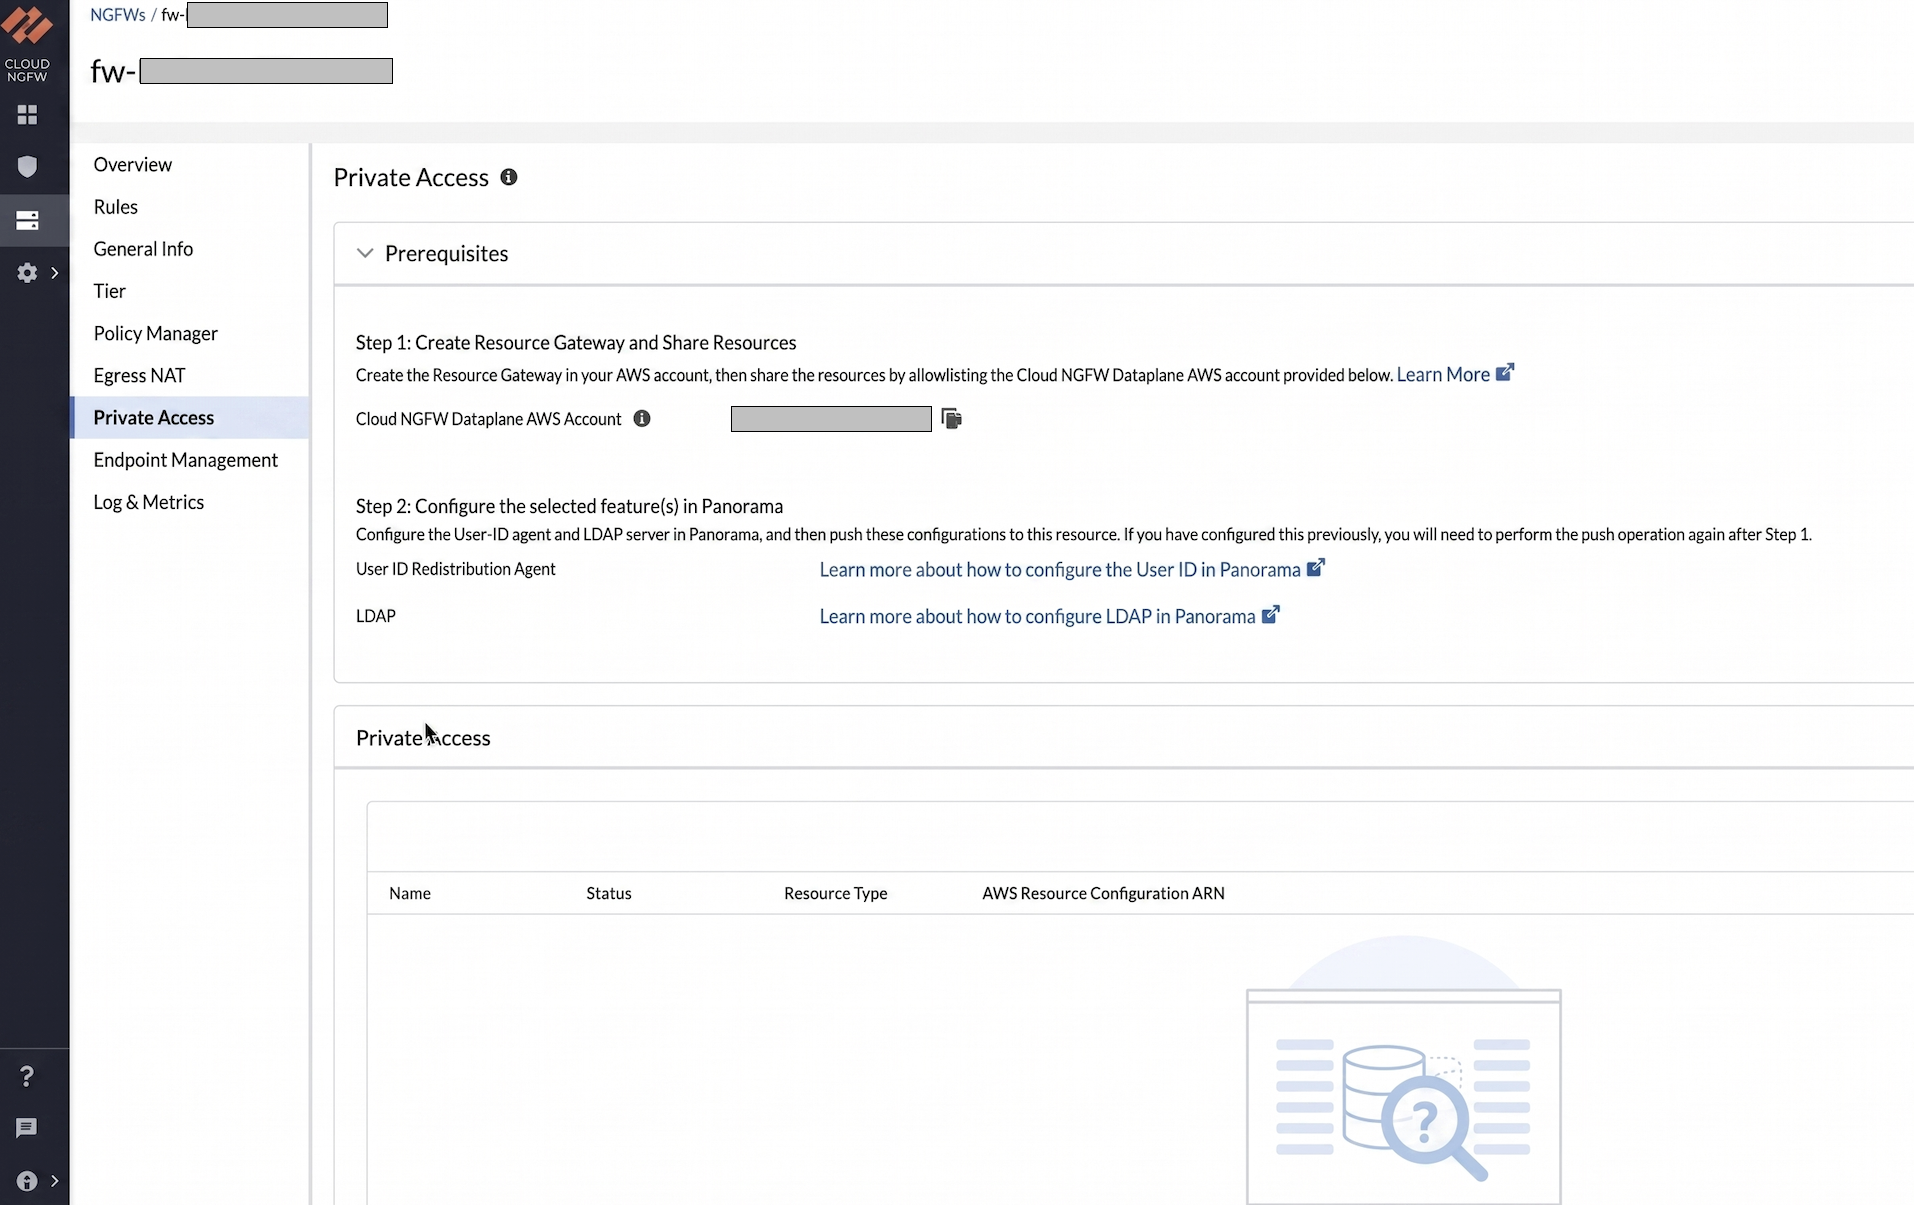This screenshot has height=1205, width=1914.
Task: Open the dashboard grid icon in sidebar
Action: tap(27, 115)
